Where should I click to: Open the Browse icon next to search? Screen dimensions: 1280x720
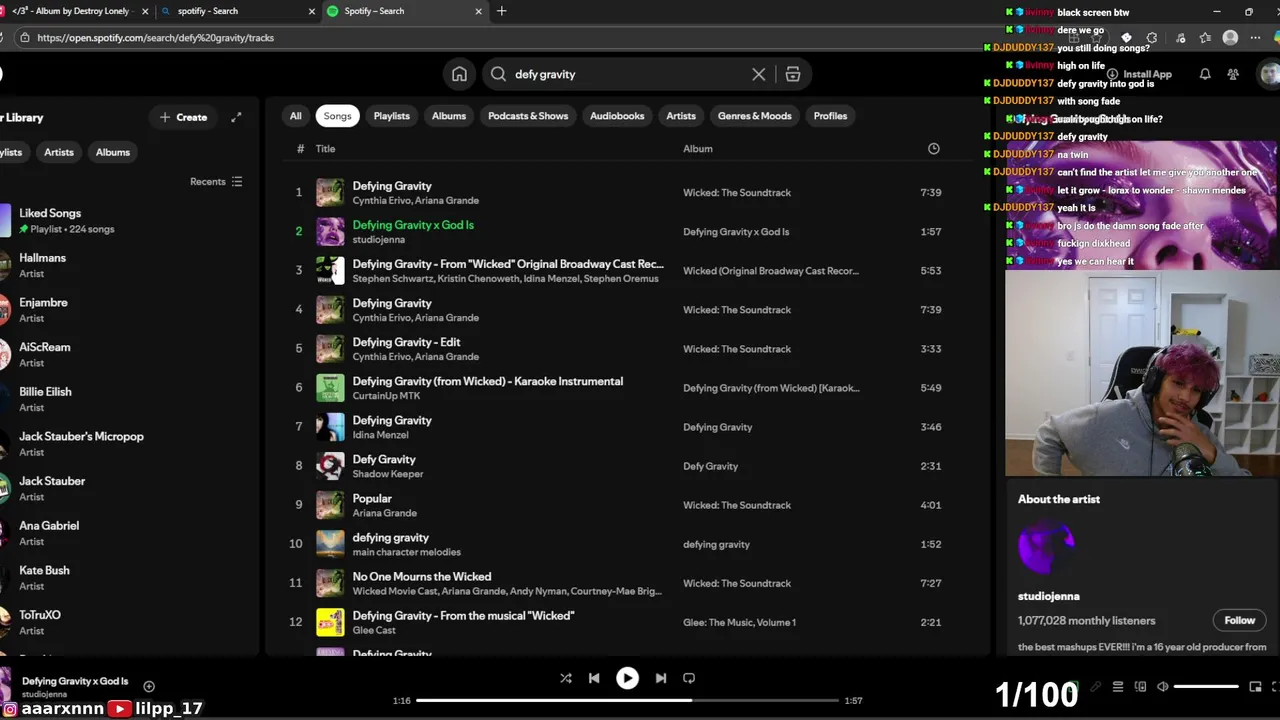793,74
